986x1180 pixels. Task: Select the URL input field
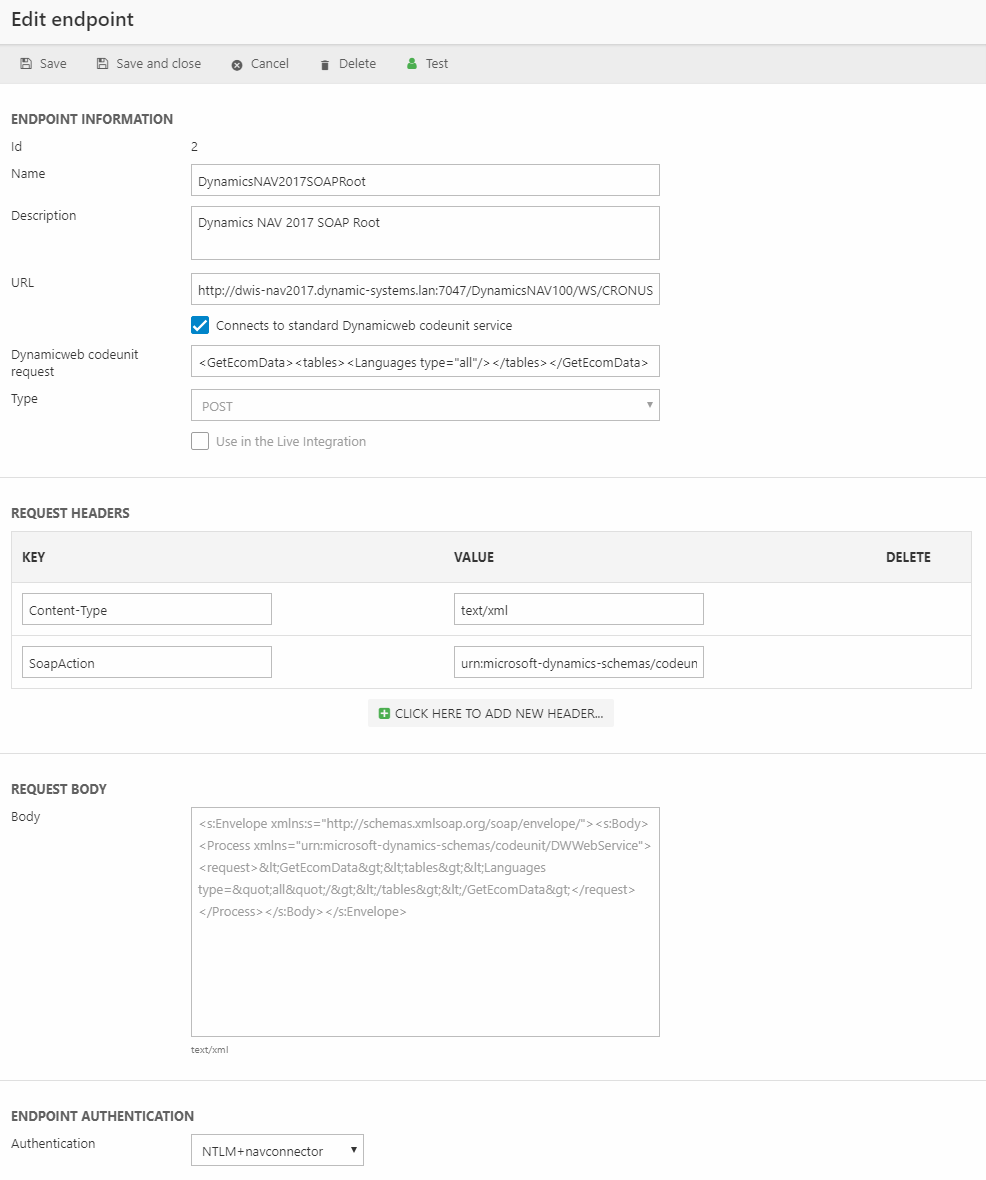pyautogui.click(x=425, y=289)
